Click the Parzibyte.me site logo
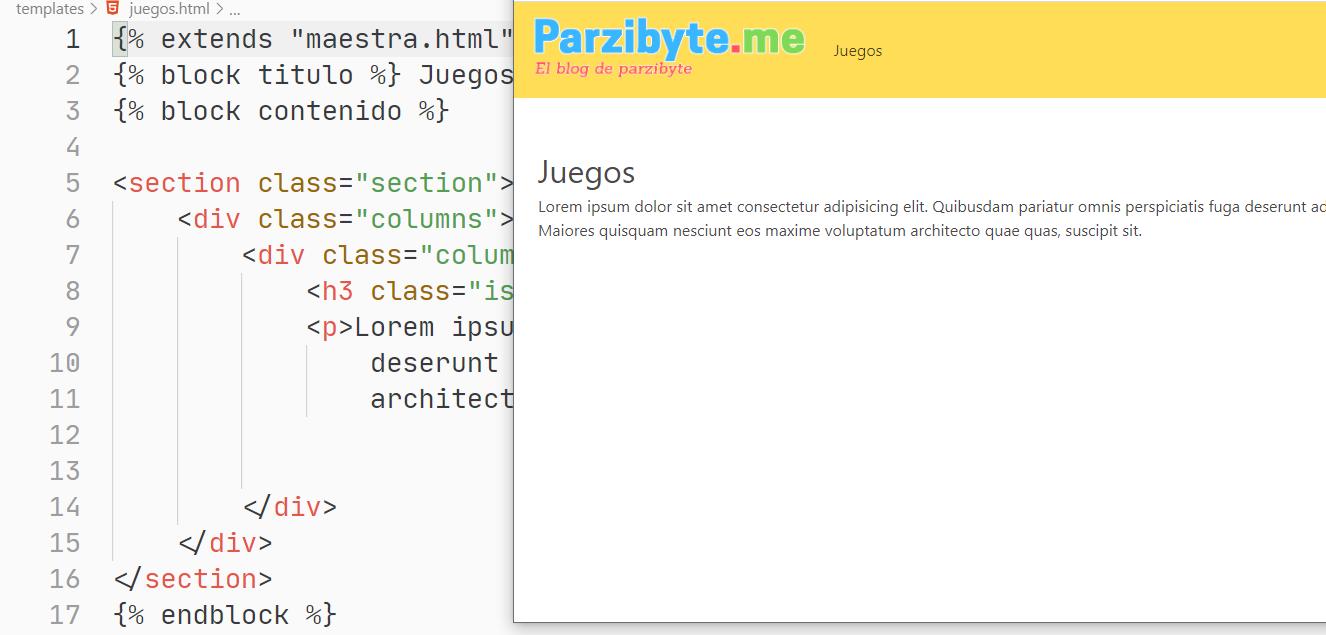Image resolution: width=1326 pixels, height=635 pixels. [x=668, y=38]
